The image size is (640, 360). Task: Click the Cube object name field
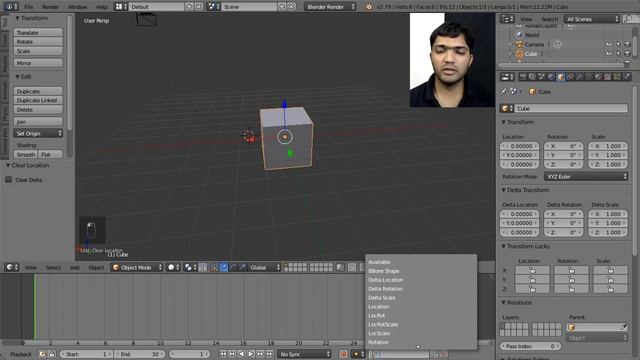(x=571, y=109)
